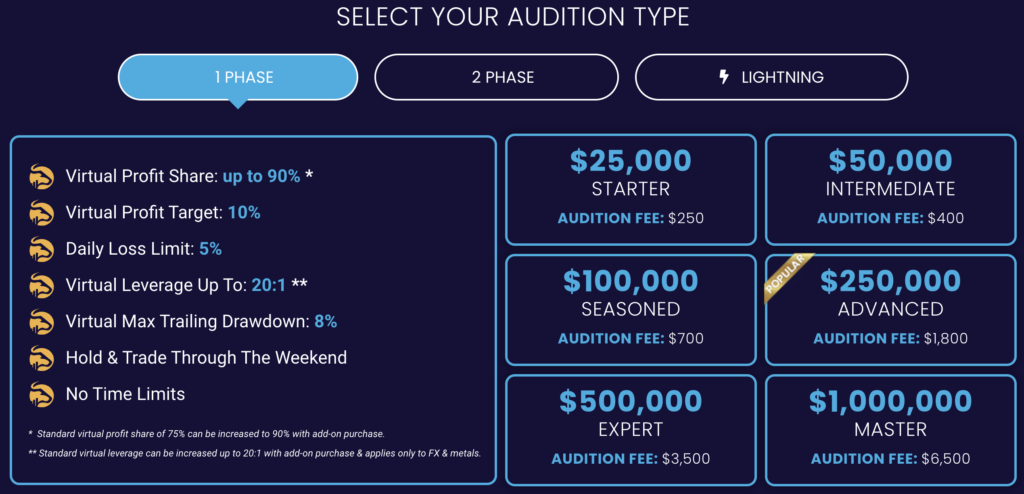The height and width of the screenshot is (494, 1024).
Task: Click the gold POPULAR ribbon badge
Action: [789, 278]
